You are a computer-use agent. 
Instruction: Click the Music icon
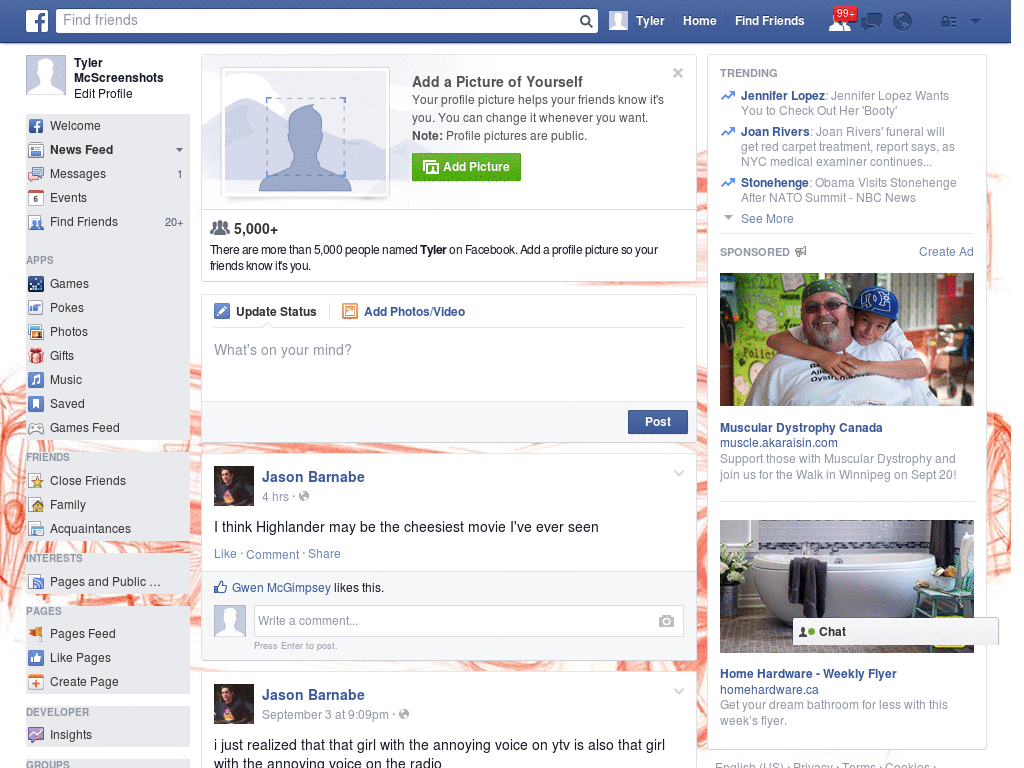click(36, 380)
